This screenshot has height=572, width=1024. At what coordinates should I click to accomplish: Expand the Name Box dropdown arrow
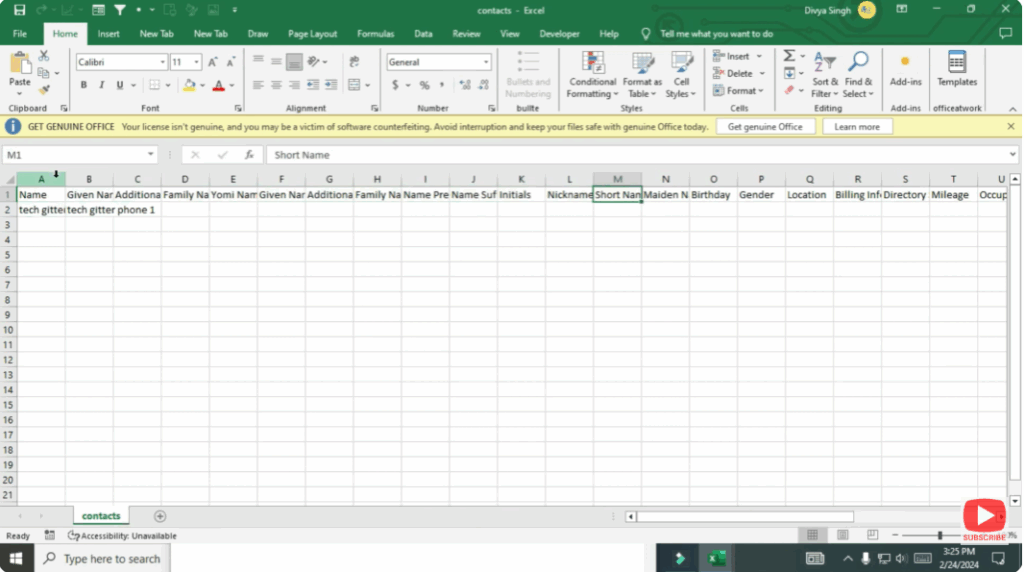151,155
